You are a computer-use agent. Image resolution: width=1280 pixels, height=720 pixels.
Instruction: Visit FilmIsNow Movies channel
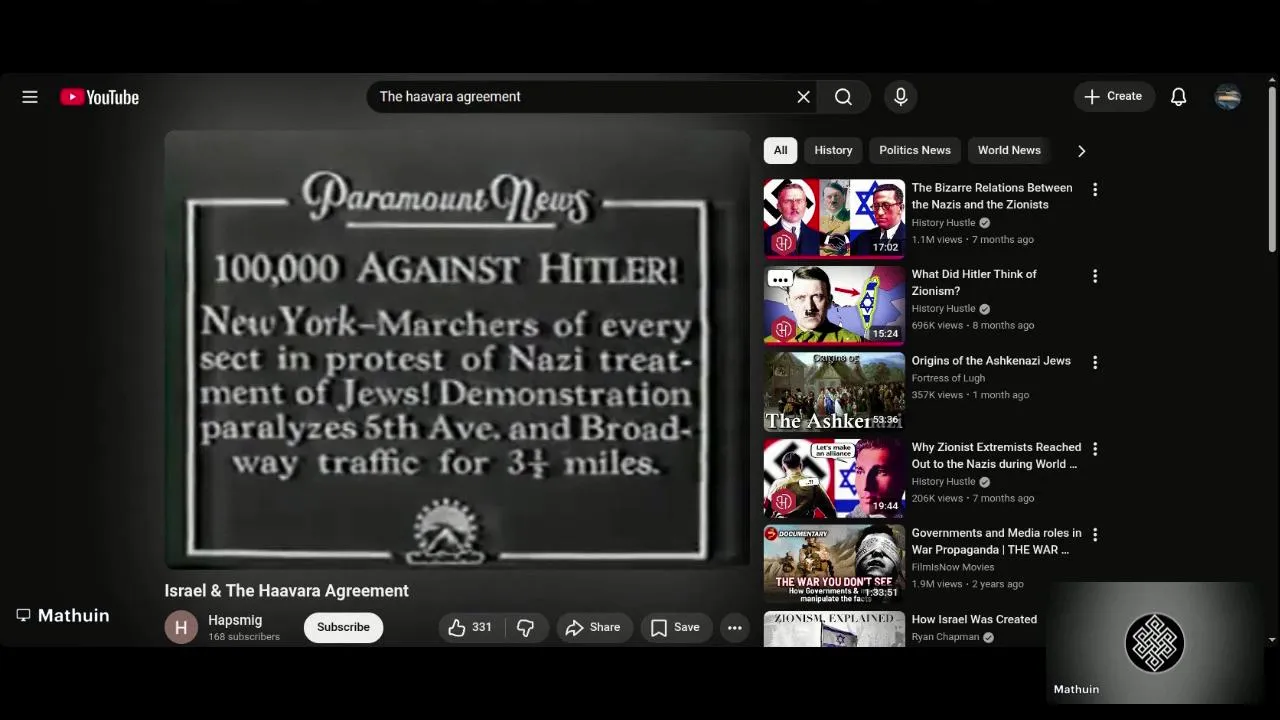pyautogui.click(x=953, y=567)
